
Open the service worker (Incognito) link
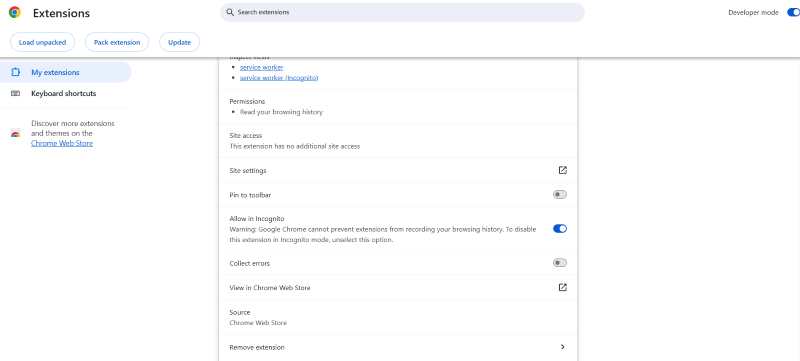pos(279,78)
